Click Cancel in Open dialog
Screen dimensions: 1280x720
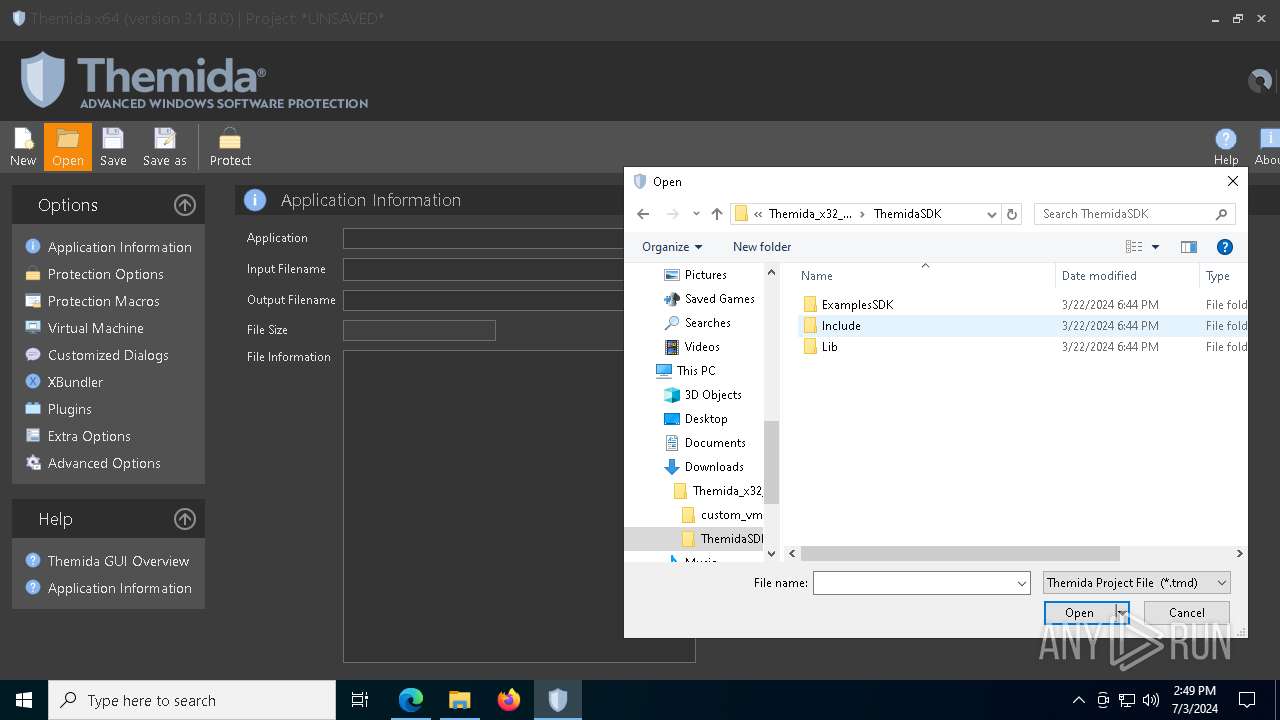[1187, 613]
